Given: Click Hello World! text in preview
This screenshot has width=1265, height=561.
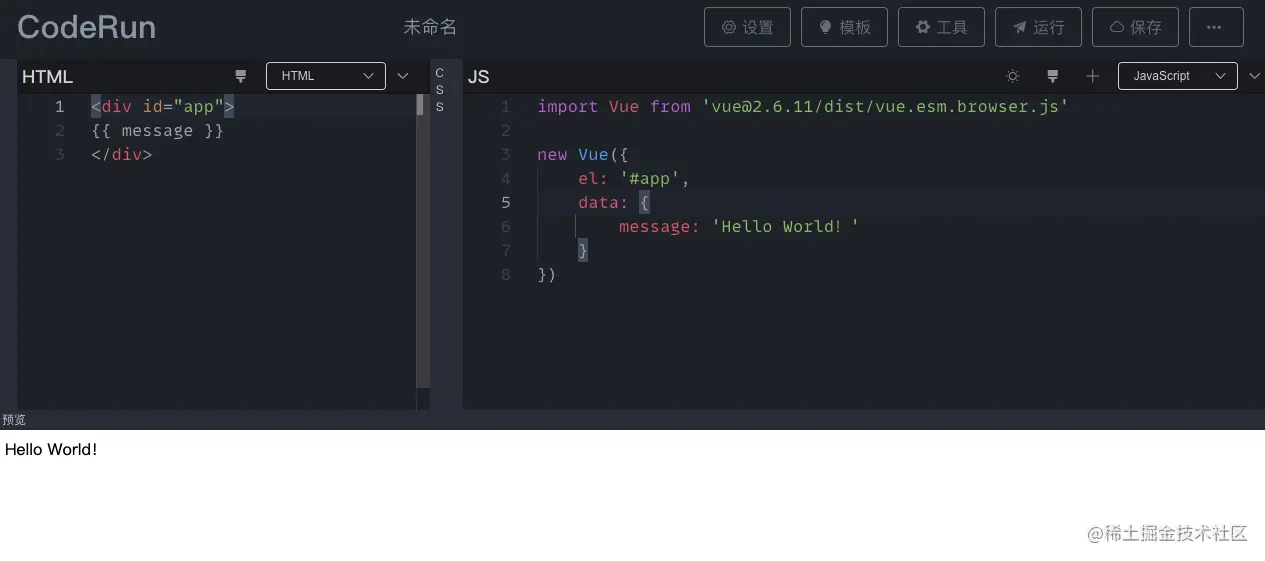Looking at the screenshot, I should (x=51, y=449).
